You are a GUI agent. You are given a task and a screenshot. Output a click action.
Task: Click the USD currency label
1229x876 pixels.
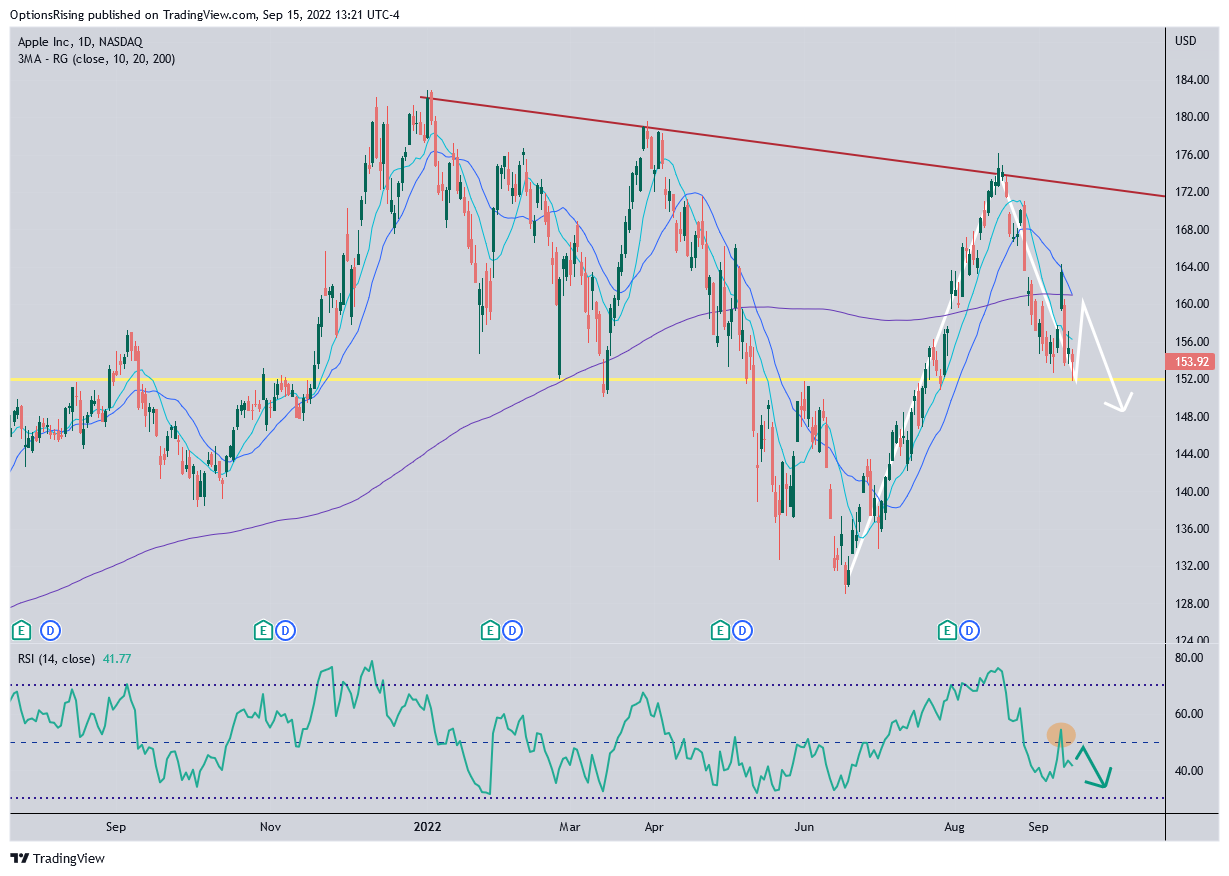[x=1186, y=41]
